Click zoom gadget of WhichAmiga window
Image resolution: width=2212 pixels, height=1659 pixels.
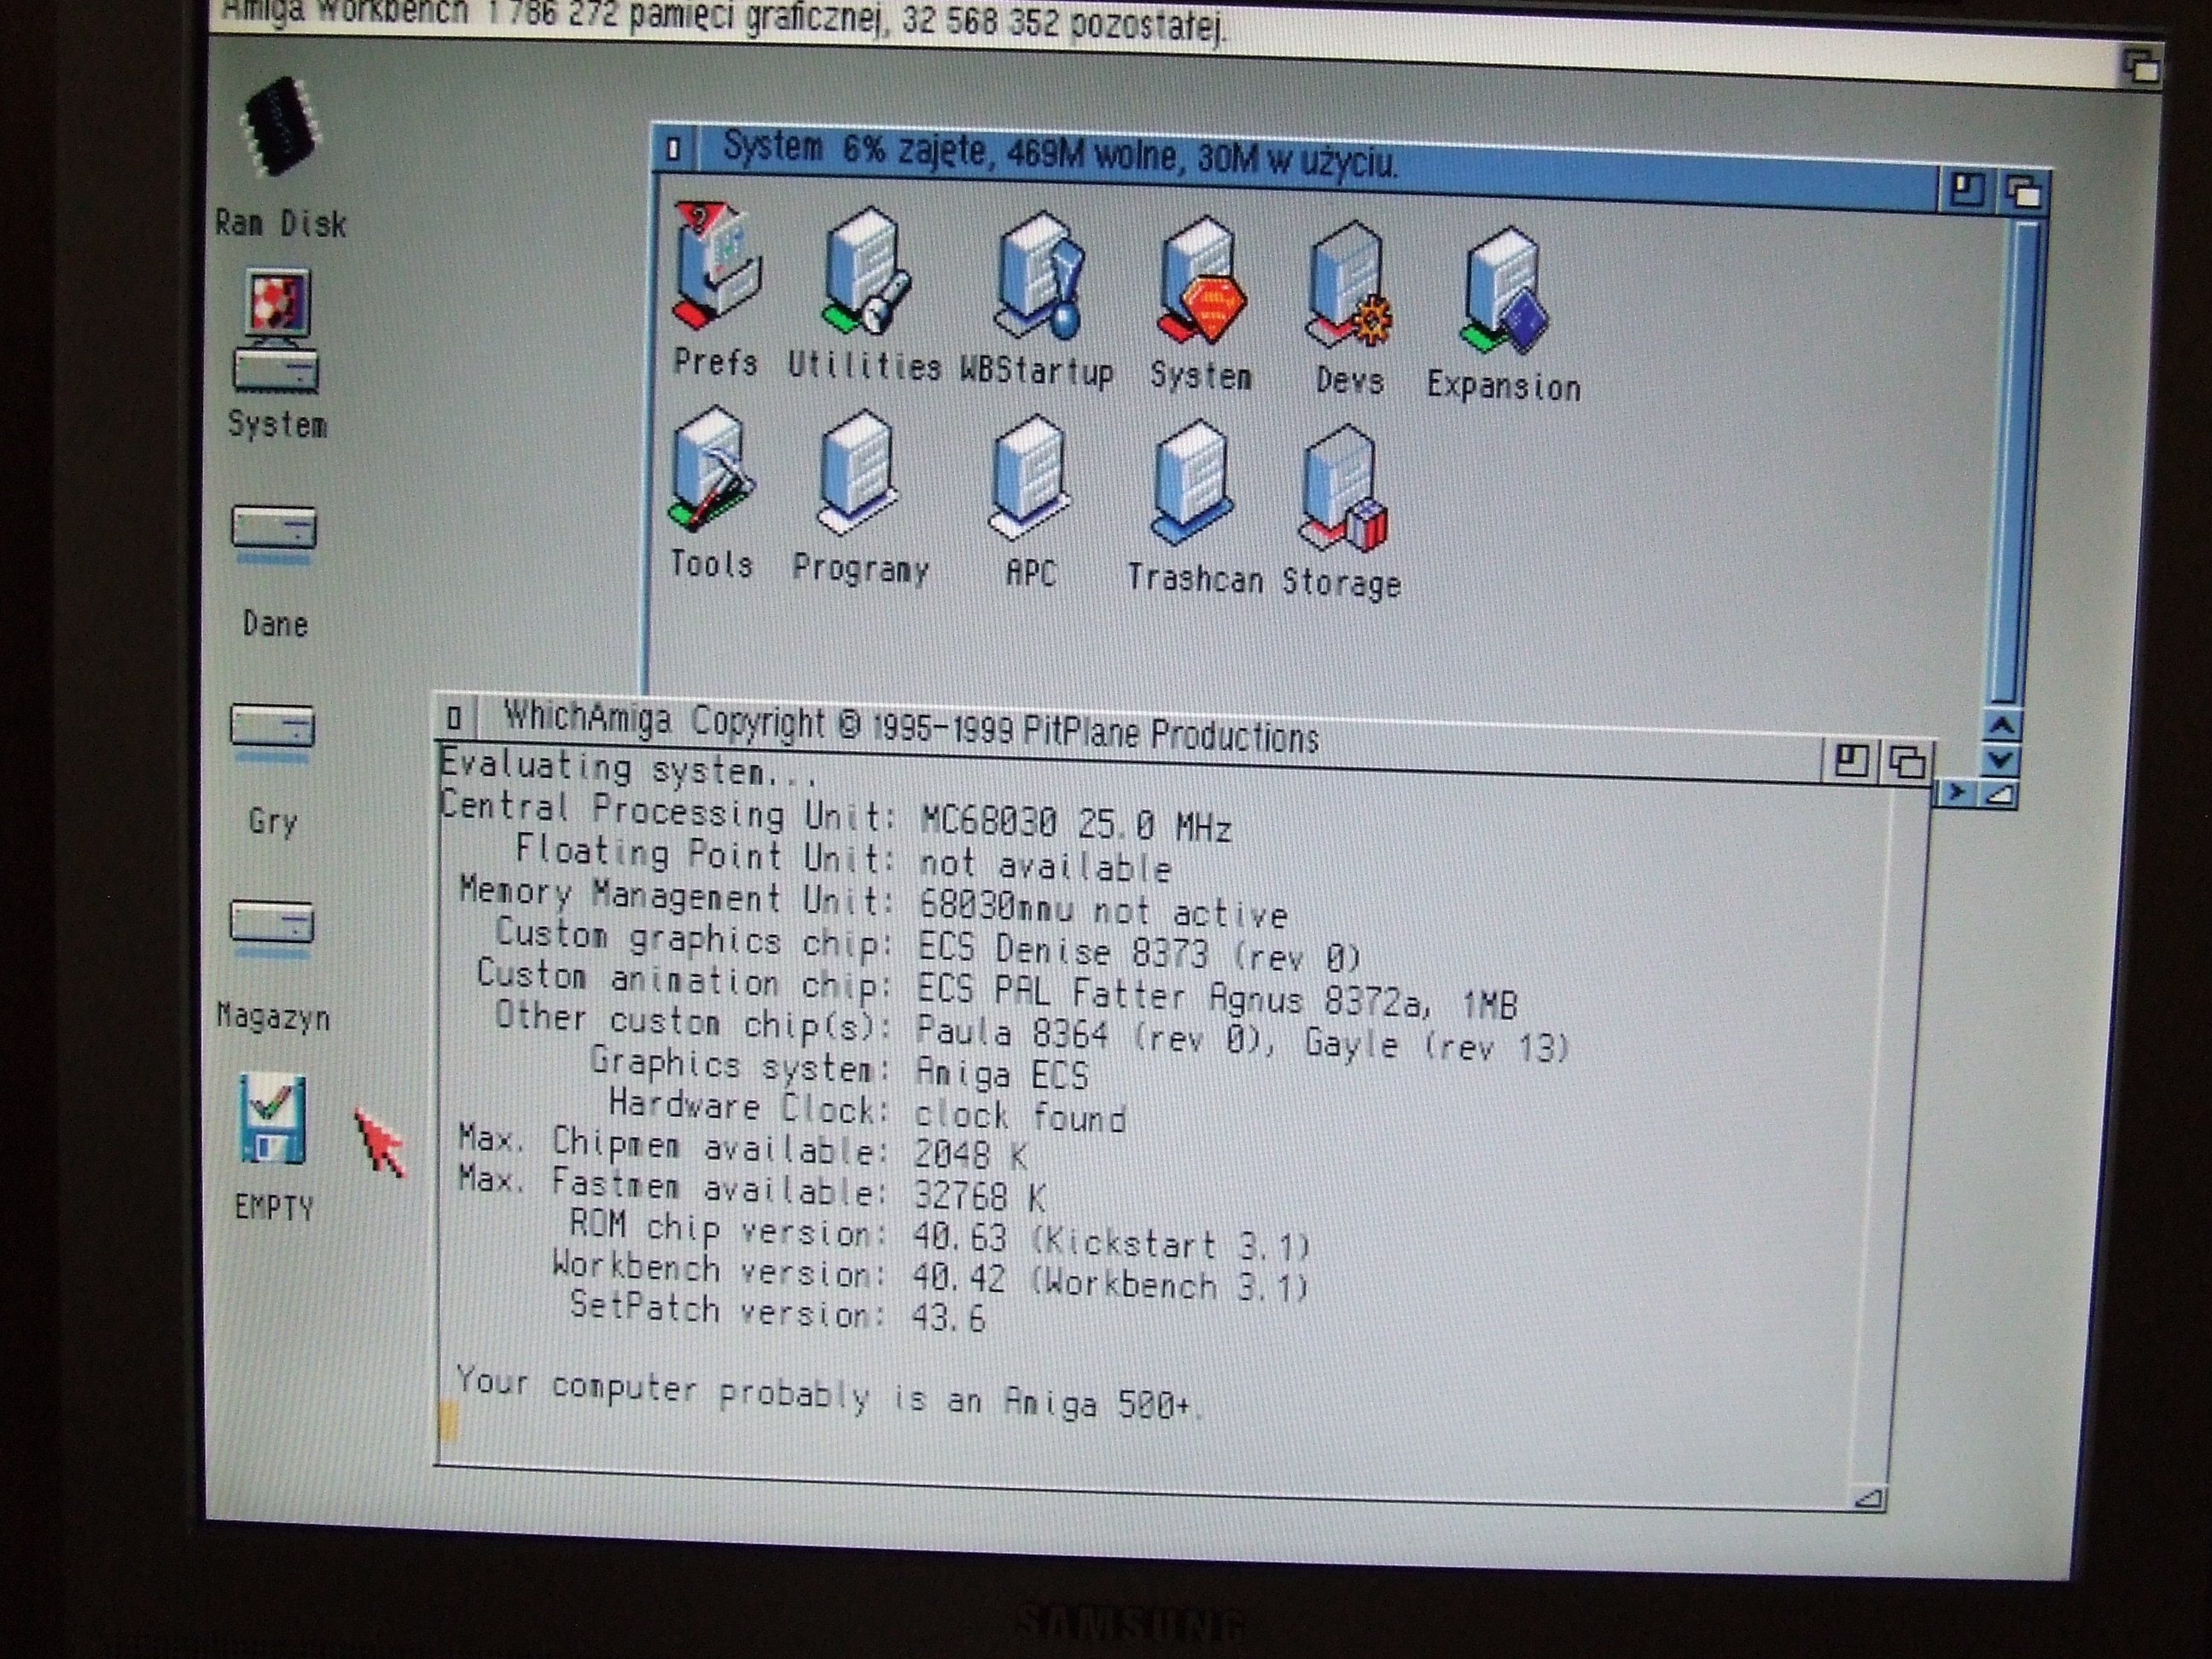point(1850,761)
